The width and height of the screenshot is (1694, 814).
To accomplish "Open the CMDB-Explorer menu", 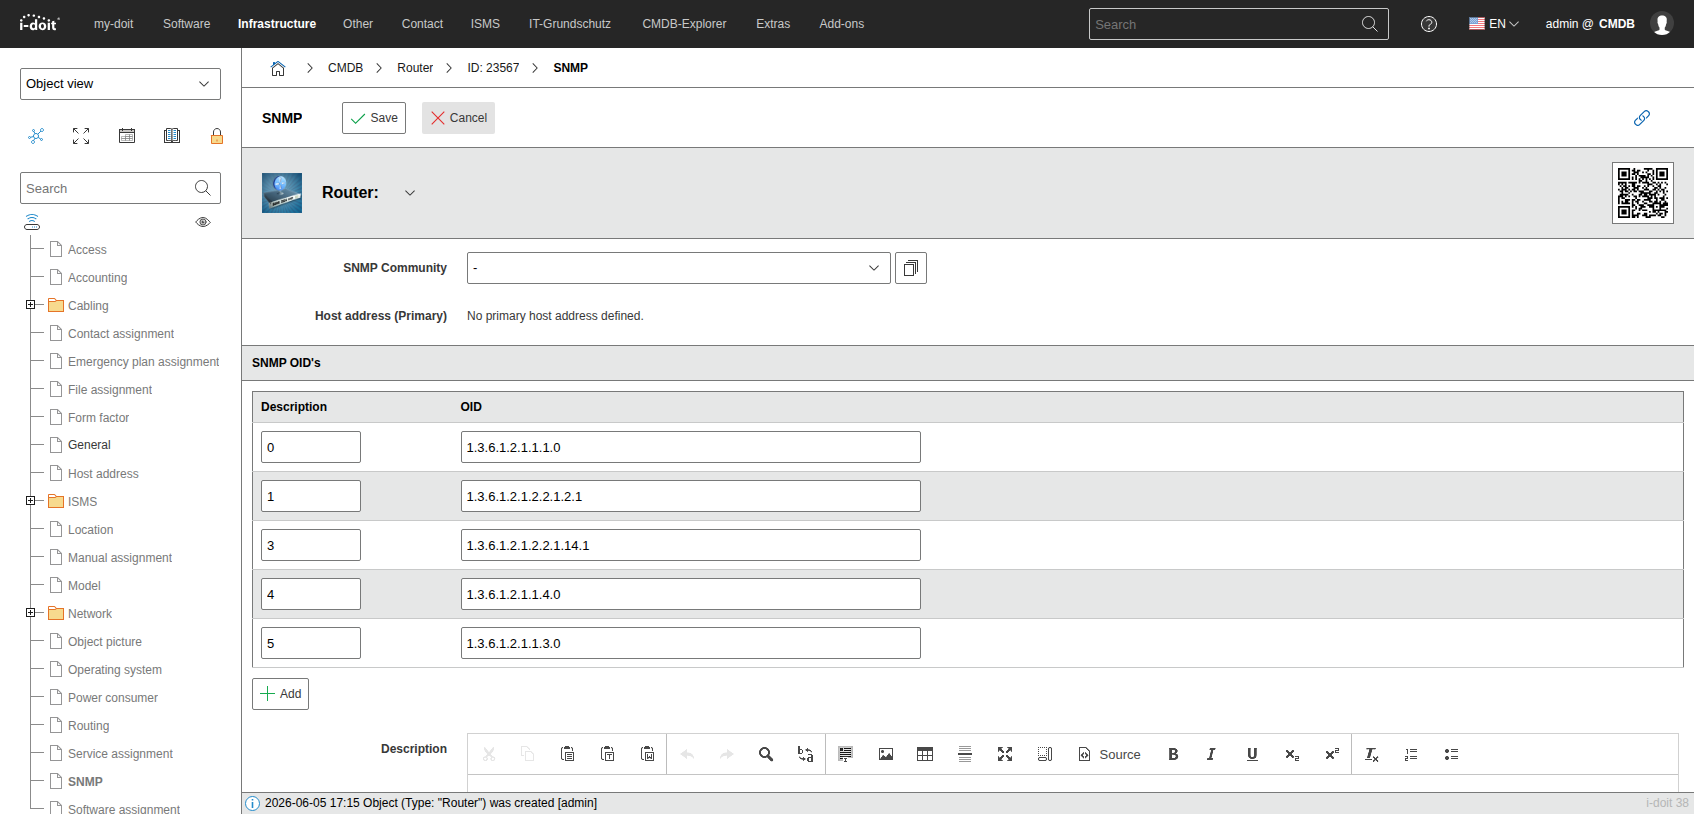I will tap(684, 24).
